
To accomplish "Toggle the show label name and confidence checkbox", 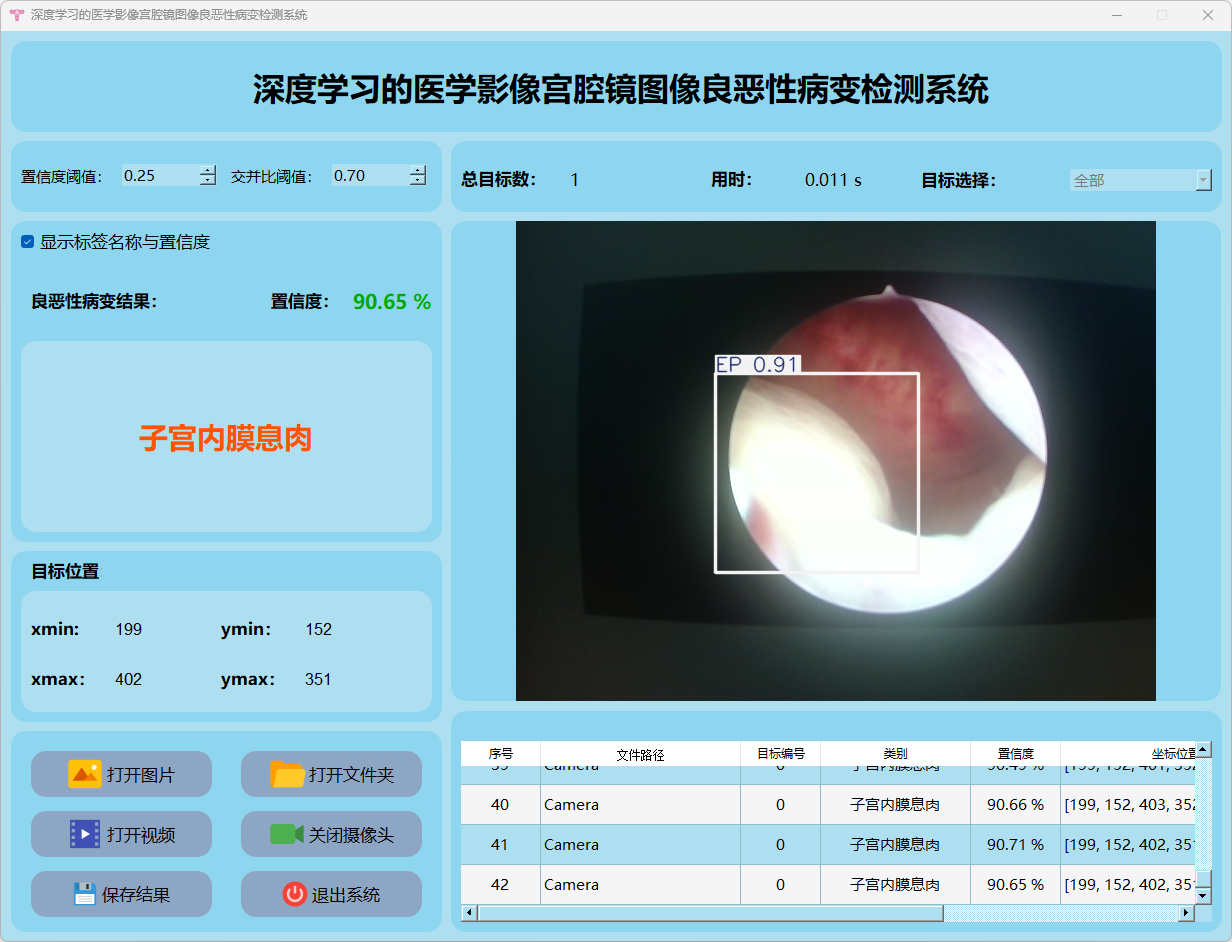I will click(x=28, y=242).
